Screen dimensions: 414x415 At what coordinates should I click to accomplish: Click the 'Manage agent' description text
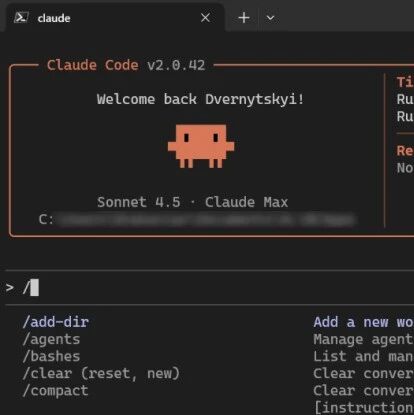pos(363,340)
